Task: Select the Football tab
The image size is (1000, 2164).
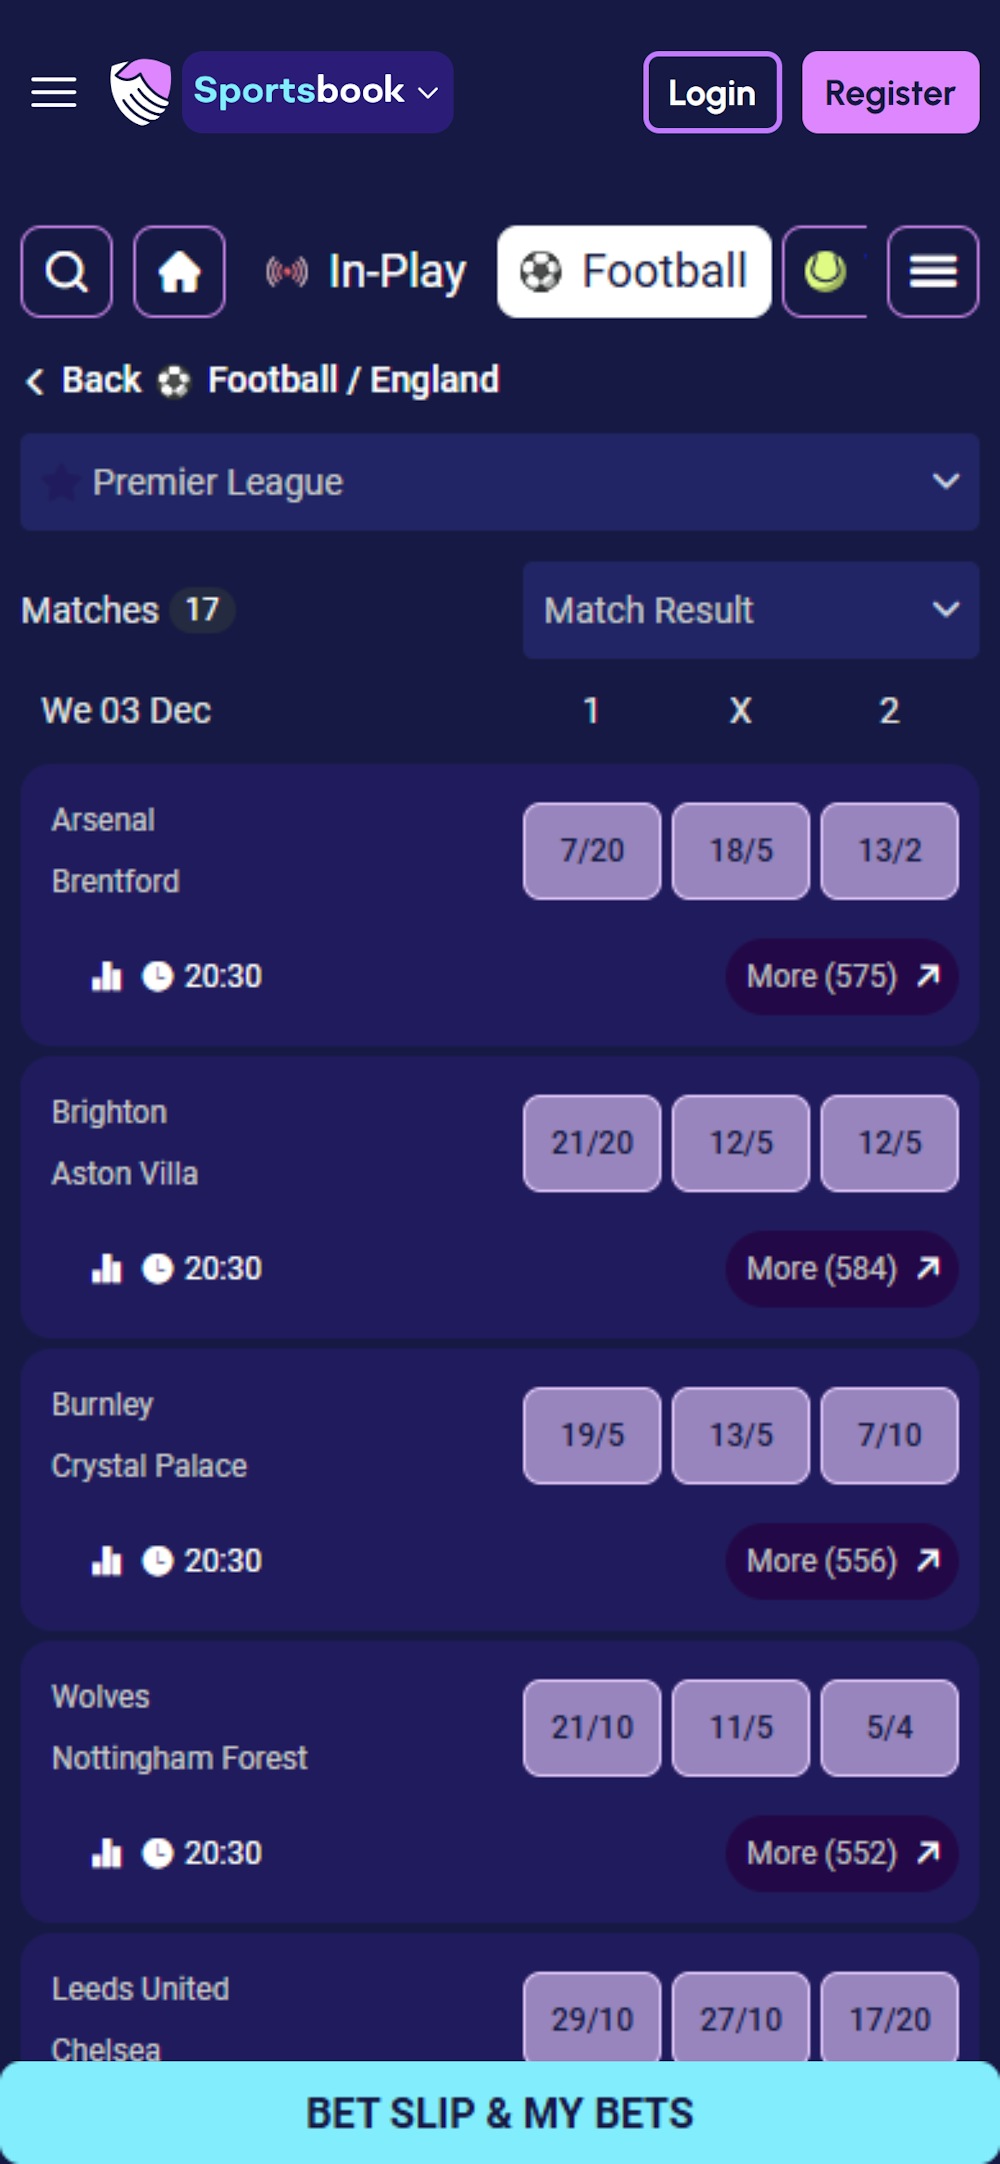Action: click(634, 270)
